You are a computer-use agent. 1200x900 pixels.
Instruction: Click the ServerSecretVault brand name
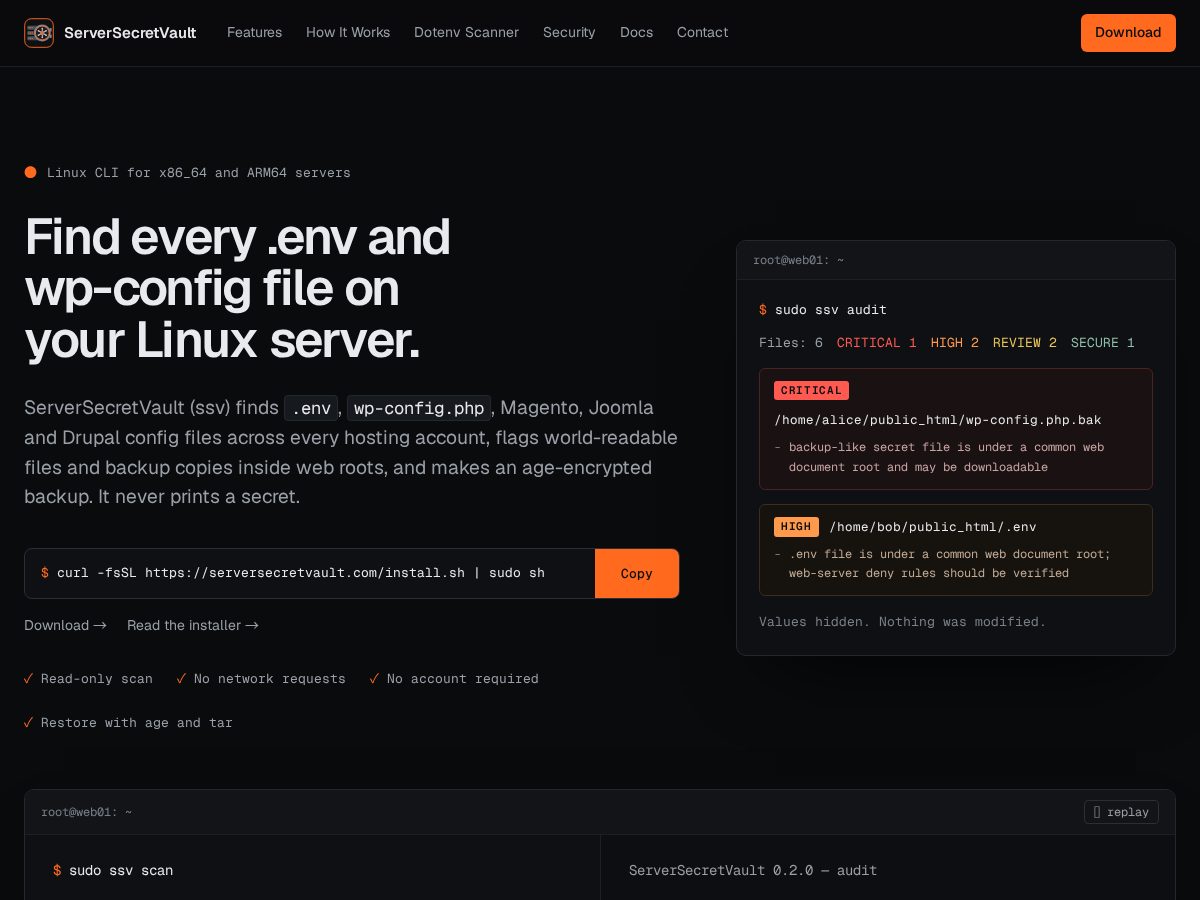pyautogui.click(x=130, y=33)
